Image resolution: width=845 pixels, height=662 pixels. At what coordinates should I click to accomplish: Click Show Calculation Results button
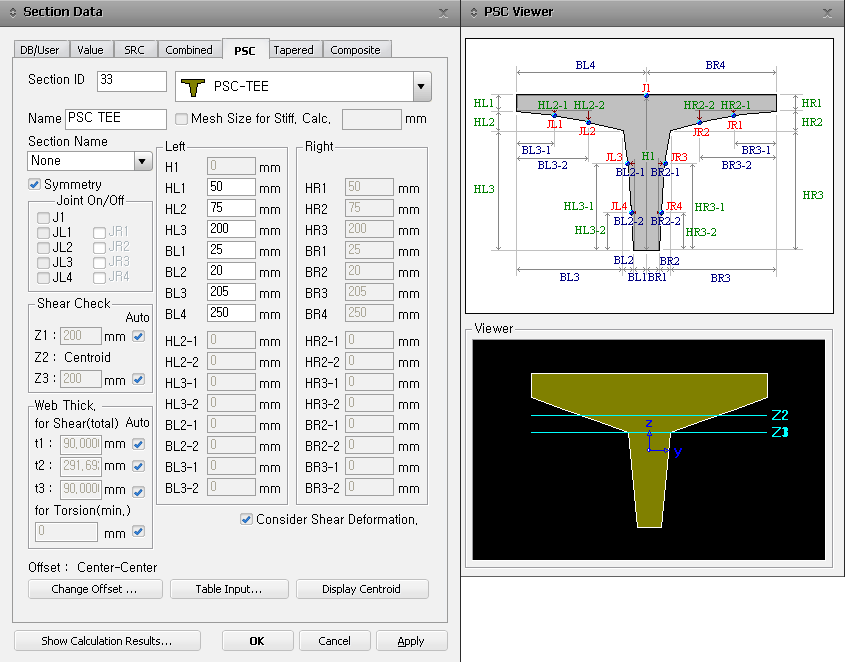(x=107, y=640)
